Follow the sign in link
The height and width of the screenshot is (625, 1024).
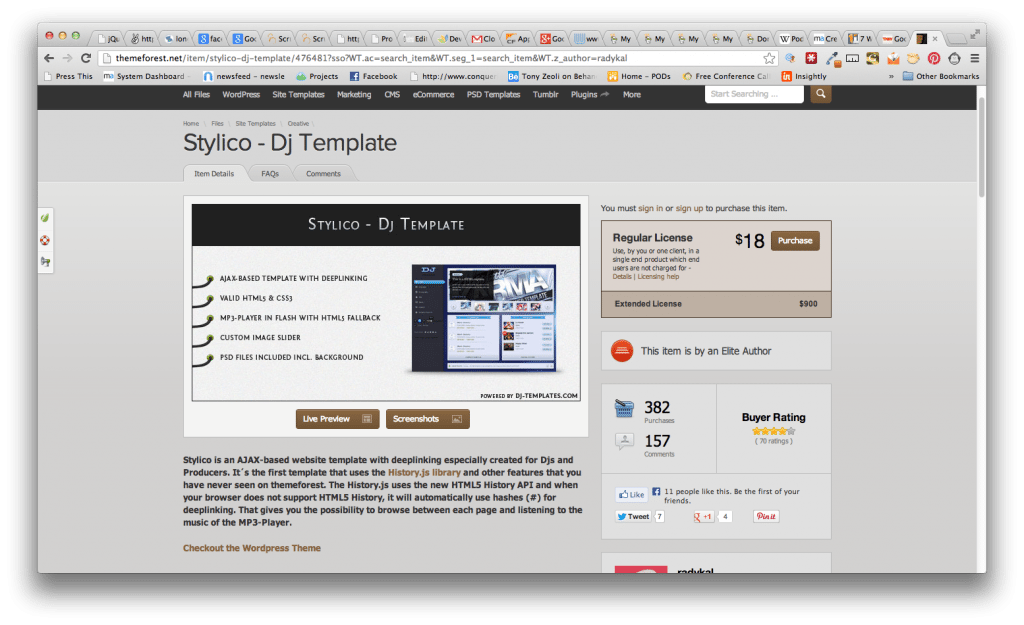click(x=650, y=208)
